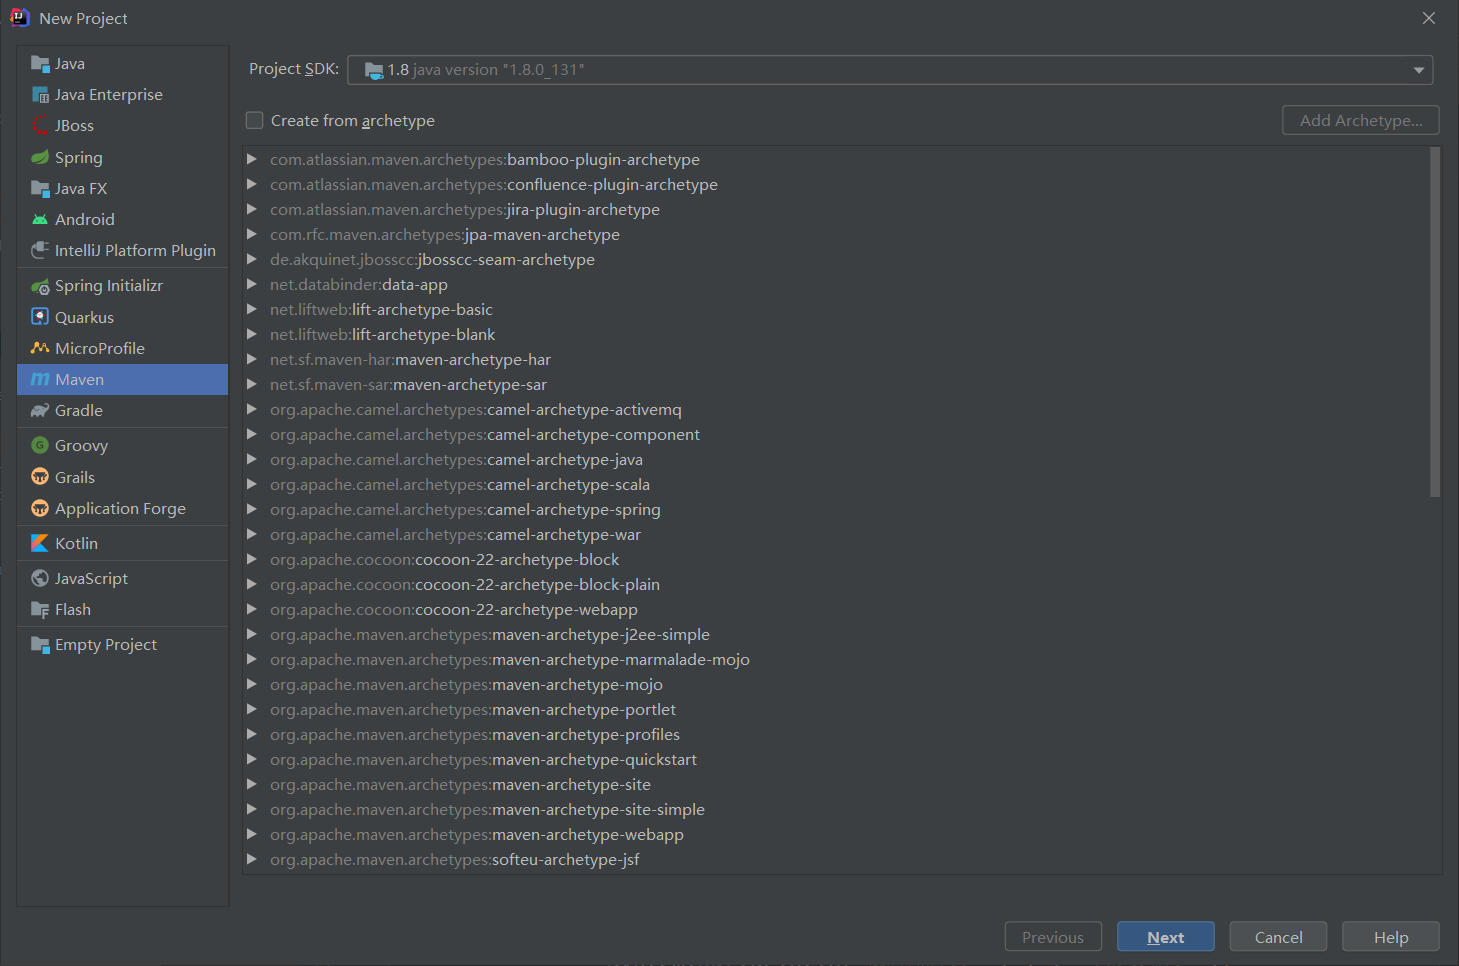Open the Project SDK dropdown arrow
The width and height of the screenshot is (1459, 966).
1418,70
